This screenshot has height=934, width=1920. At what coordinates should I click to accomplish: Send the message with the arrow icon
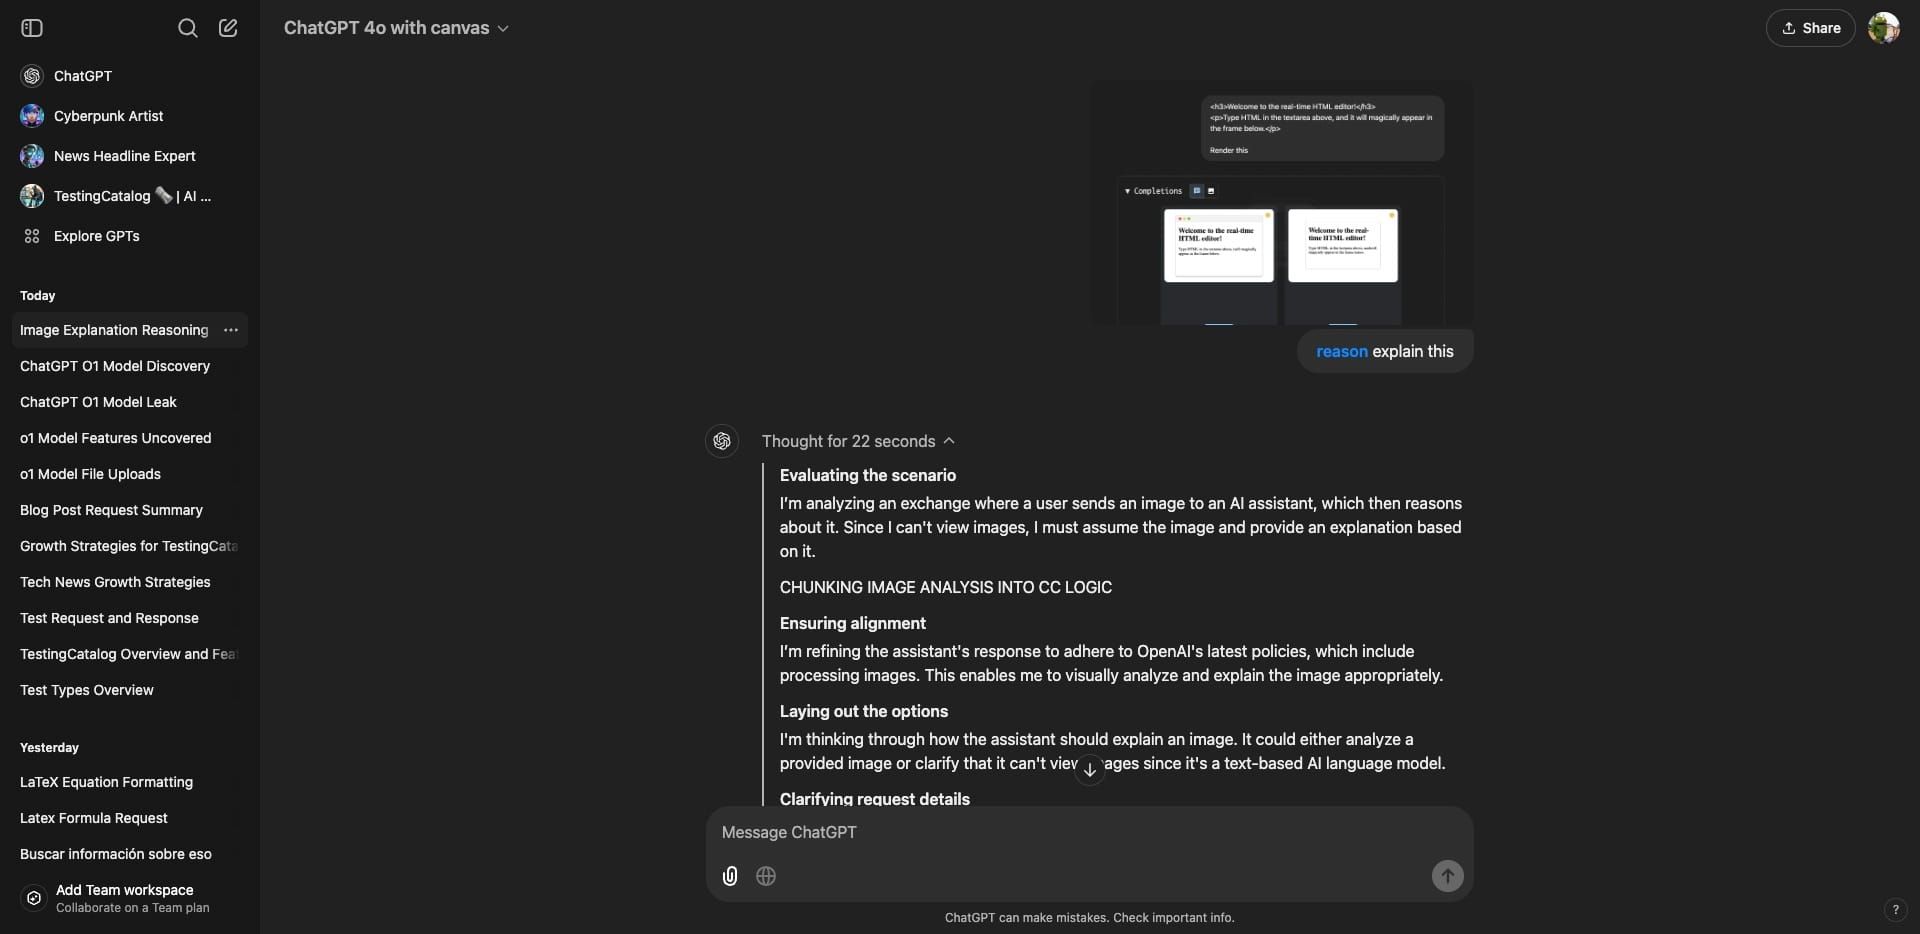[x=1447, y=876]
